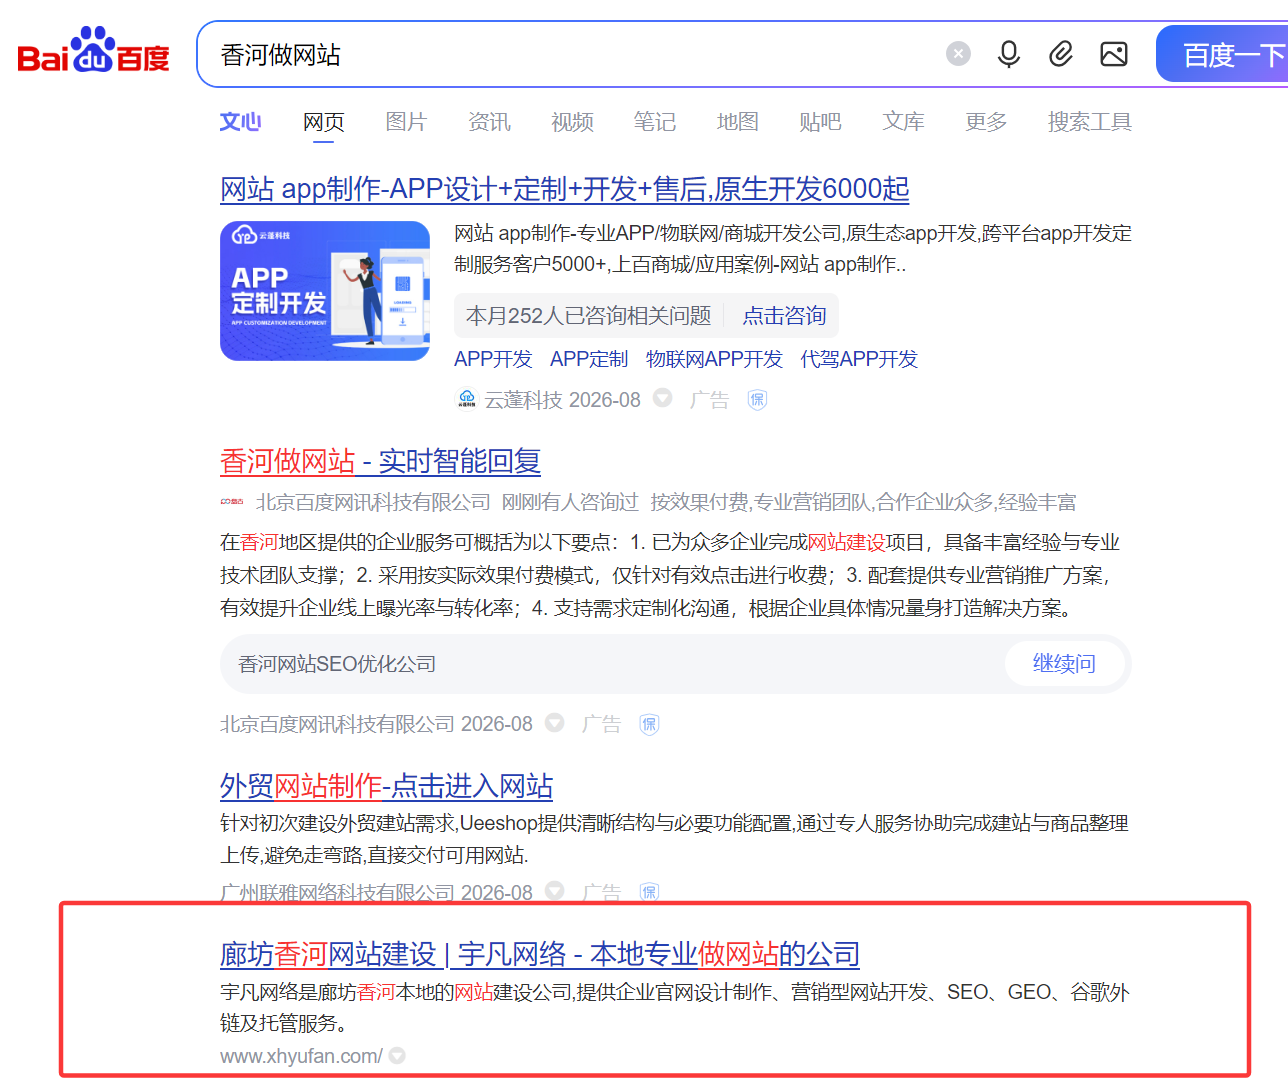Image resolution: width=1288 pixels, height=1088 pixels.
Task: Open 搜索工具 options
Action: click(x=1090, y=122)
